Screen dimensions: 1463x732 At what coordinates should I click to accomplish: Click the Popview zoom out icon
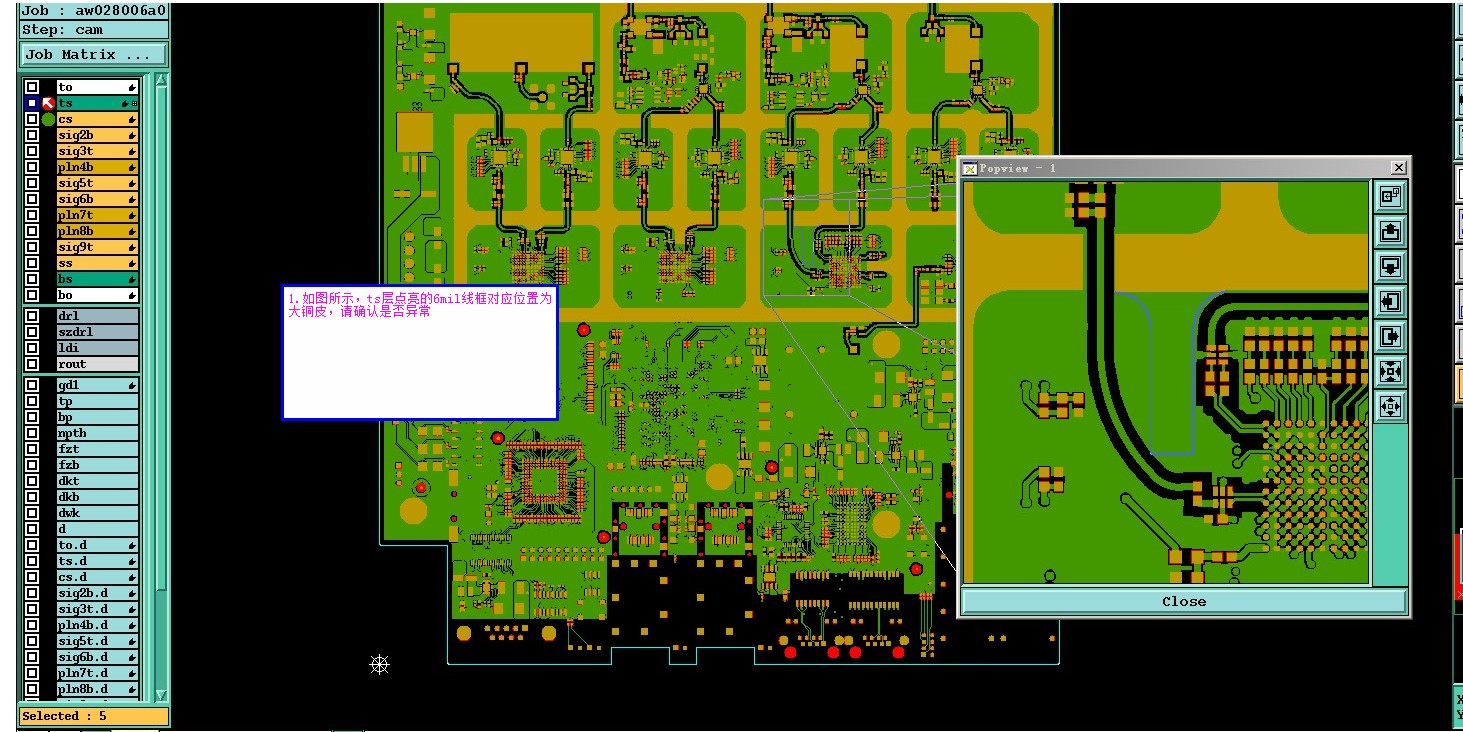pyautogui.click(x=1390, y=406)
